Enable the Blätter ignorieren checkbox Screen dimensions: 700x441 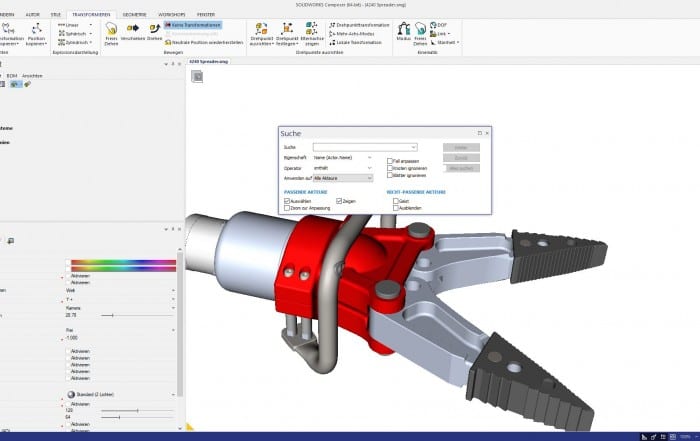click(390, 175)
